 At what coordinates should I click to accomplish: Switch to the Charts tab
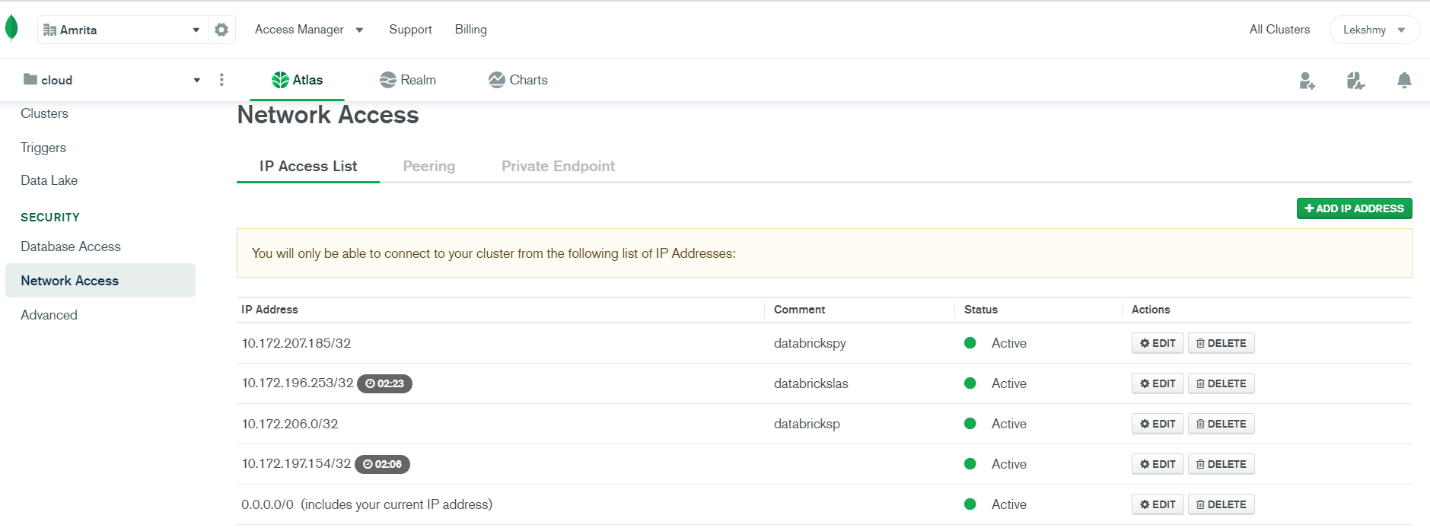tap(518, 80)
